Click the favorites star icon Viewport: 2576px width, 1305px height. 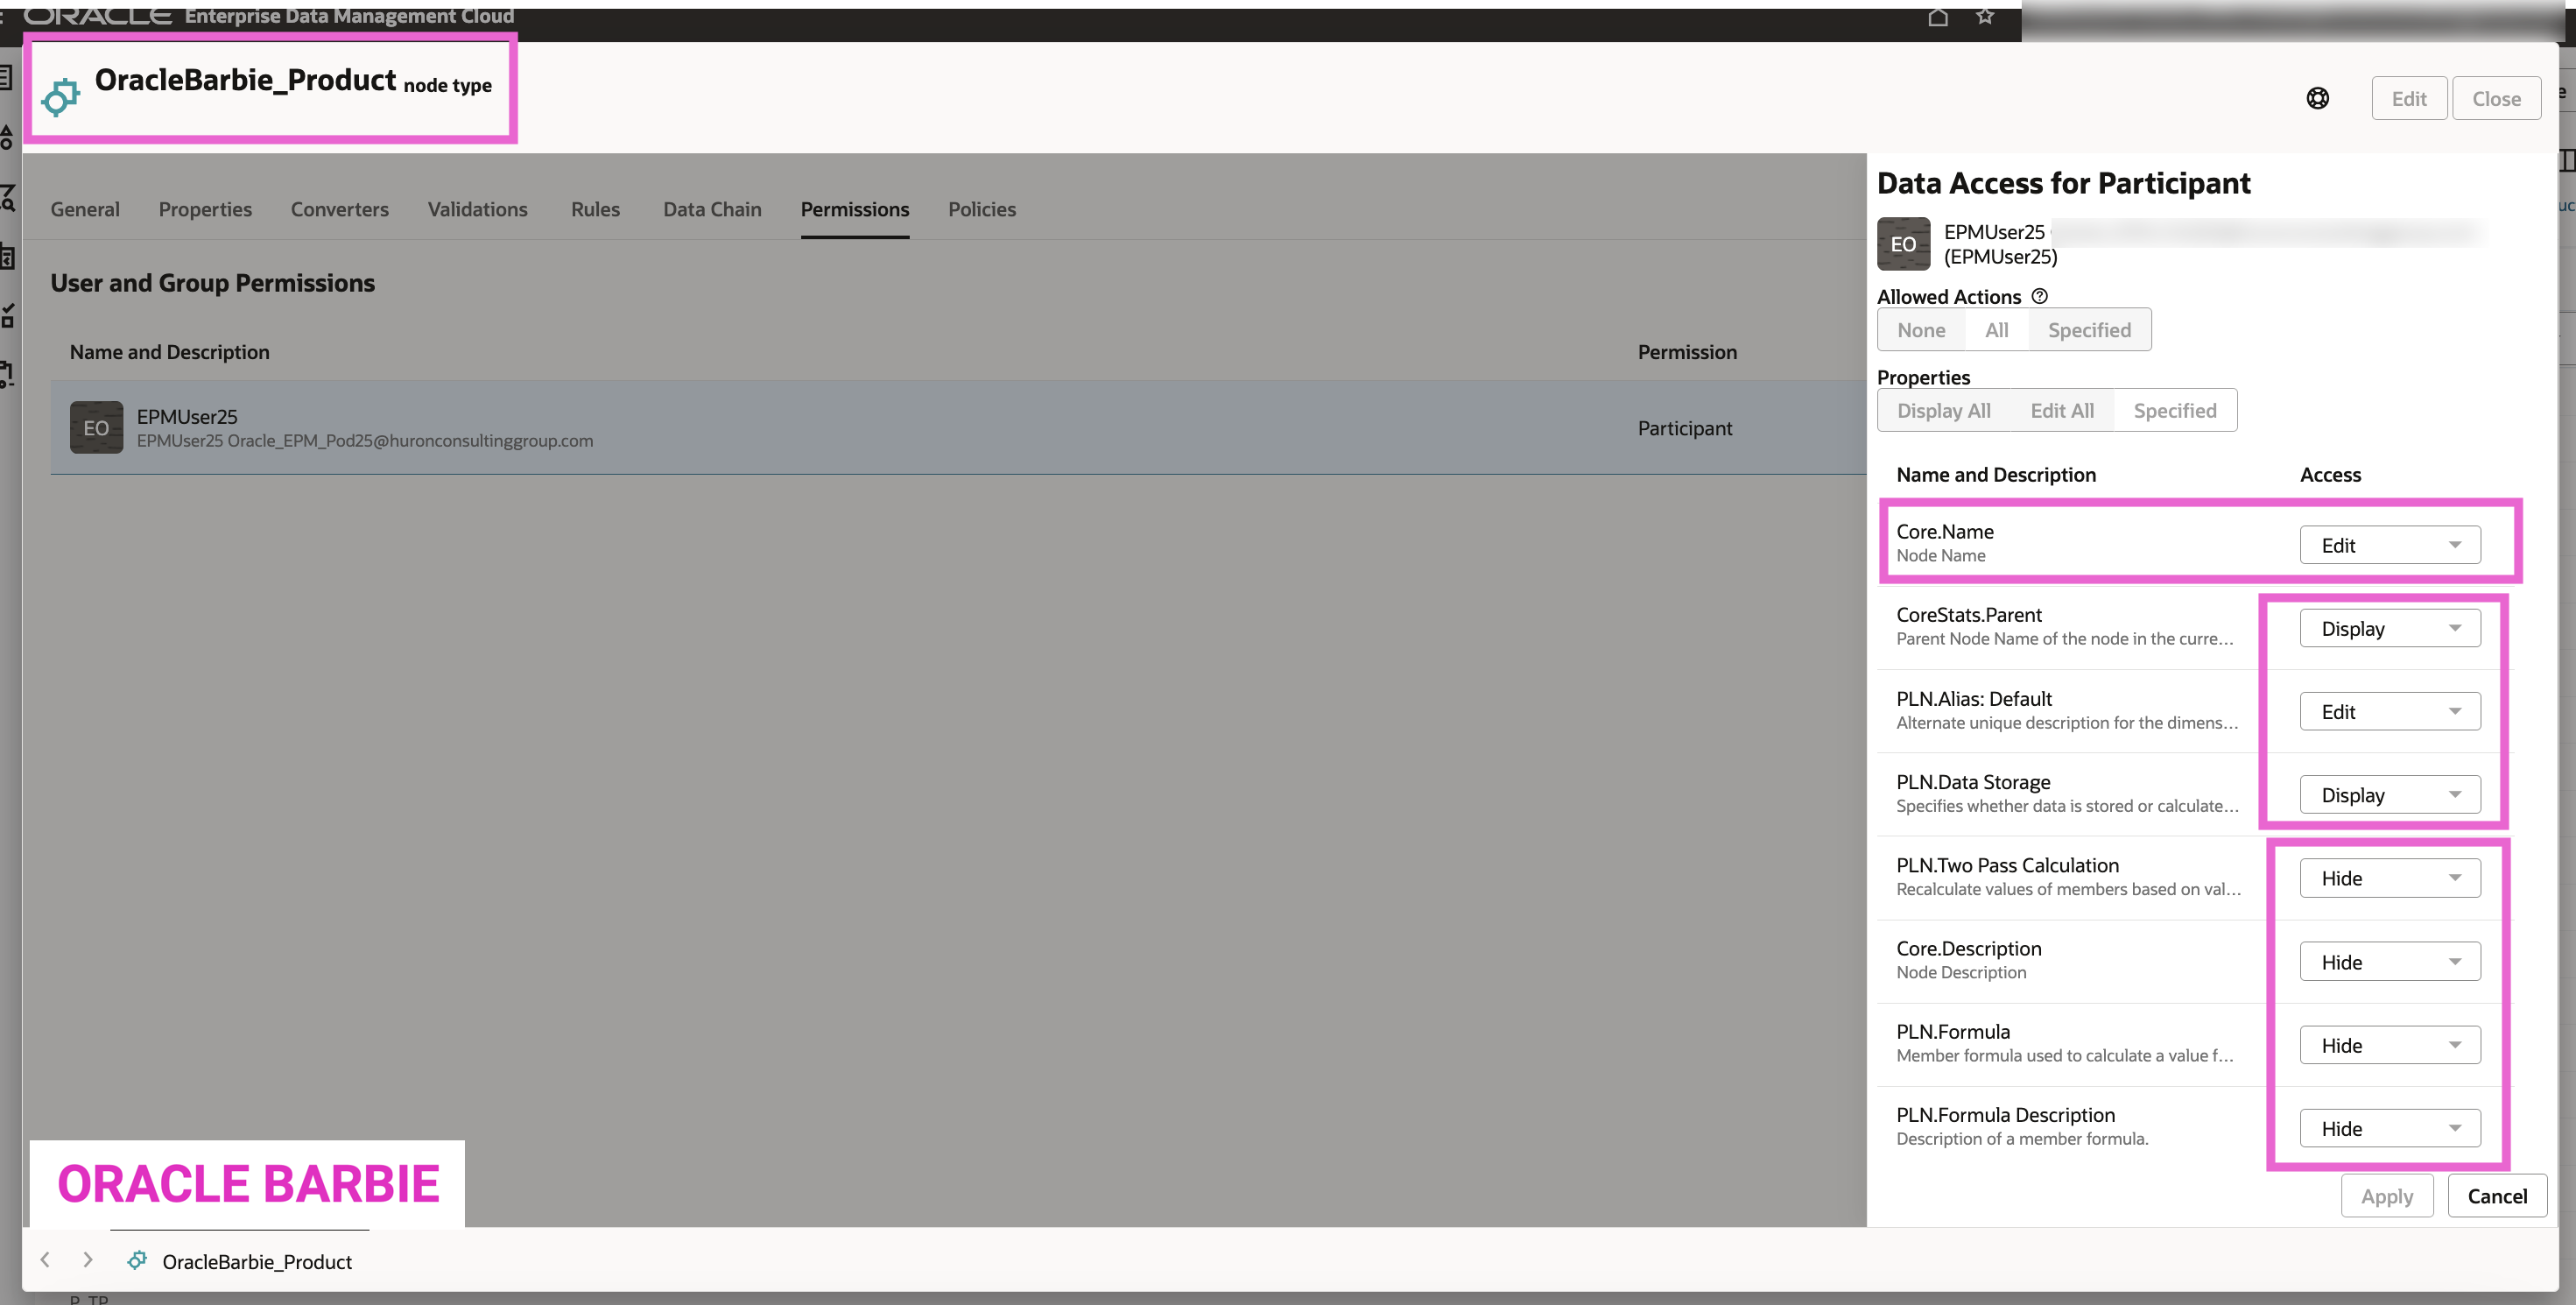[1985, 17]
